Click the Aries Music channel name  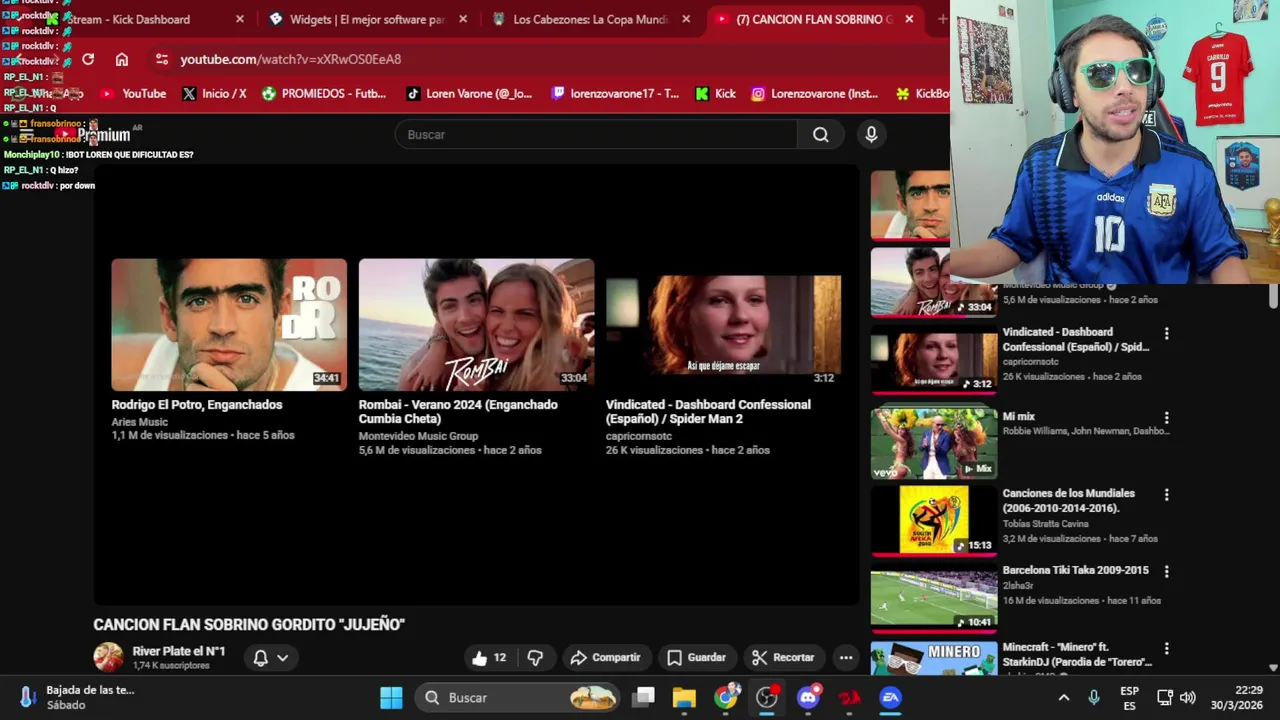[140, 422]
